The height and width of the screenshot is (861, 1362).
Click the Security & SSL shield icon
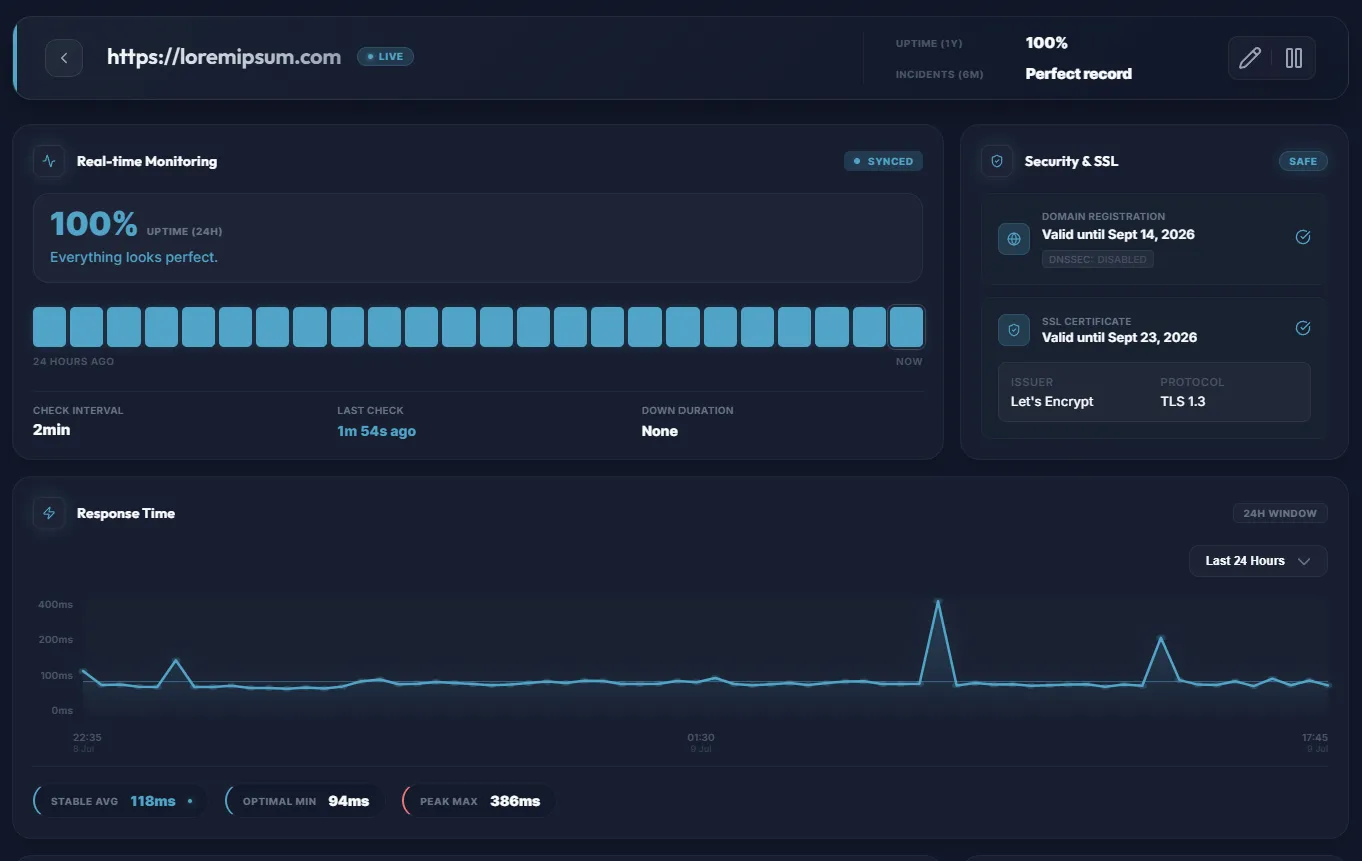(997, 161)
